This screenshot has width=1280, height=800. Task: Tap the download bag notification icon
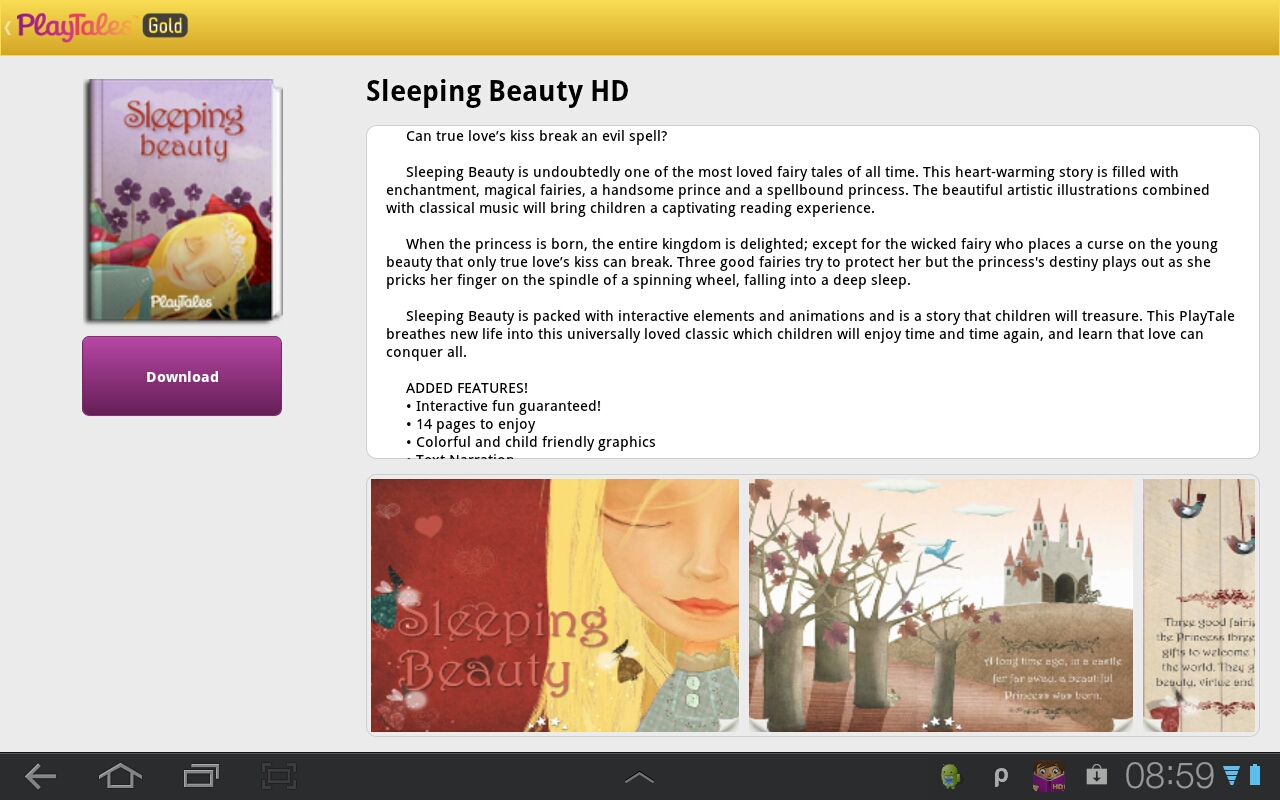click(1097, 775)
